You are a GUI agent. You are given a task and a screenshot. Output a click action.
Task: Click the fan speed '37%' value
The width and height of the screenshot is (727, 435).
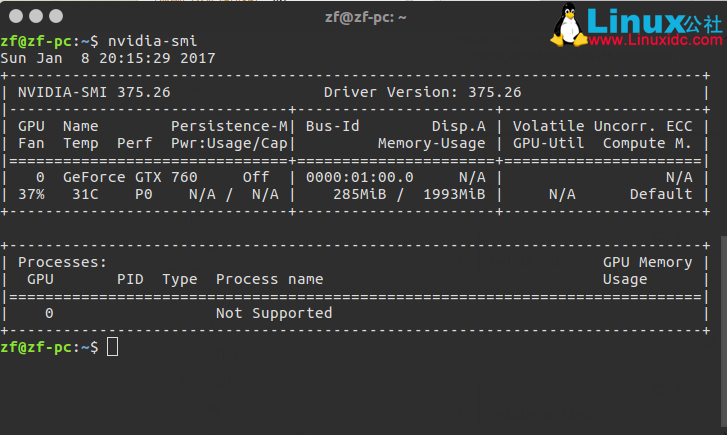32,194
